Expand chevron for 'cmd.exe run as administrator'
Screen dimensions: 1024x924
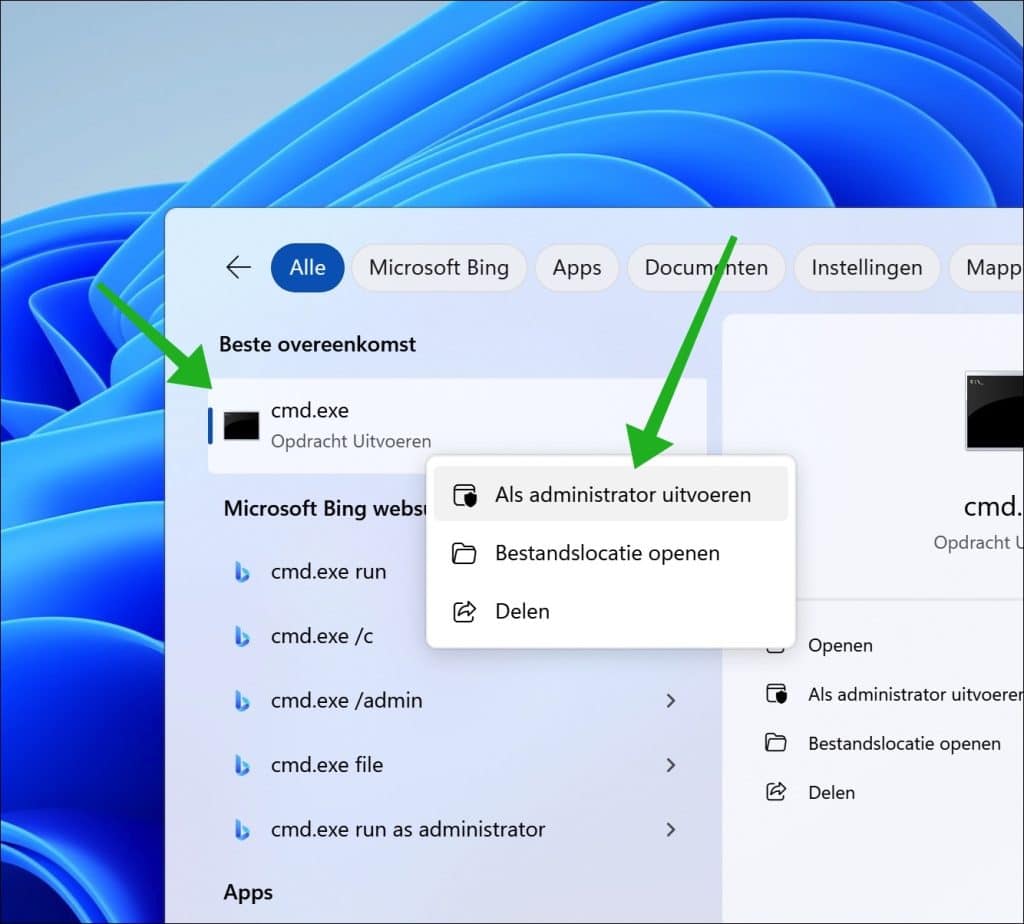point(671,830)
